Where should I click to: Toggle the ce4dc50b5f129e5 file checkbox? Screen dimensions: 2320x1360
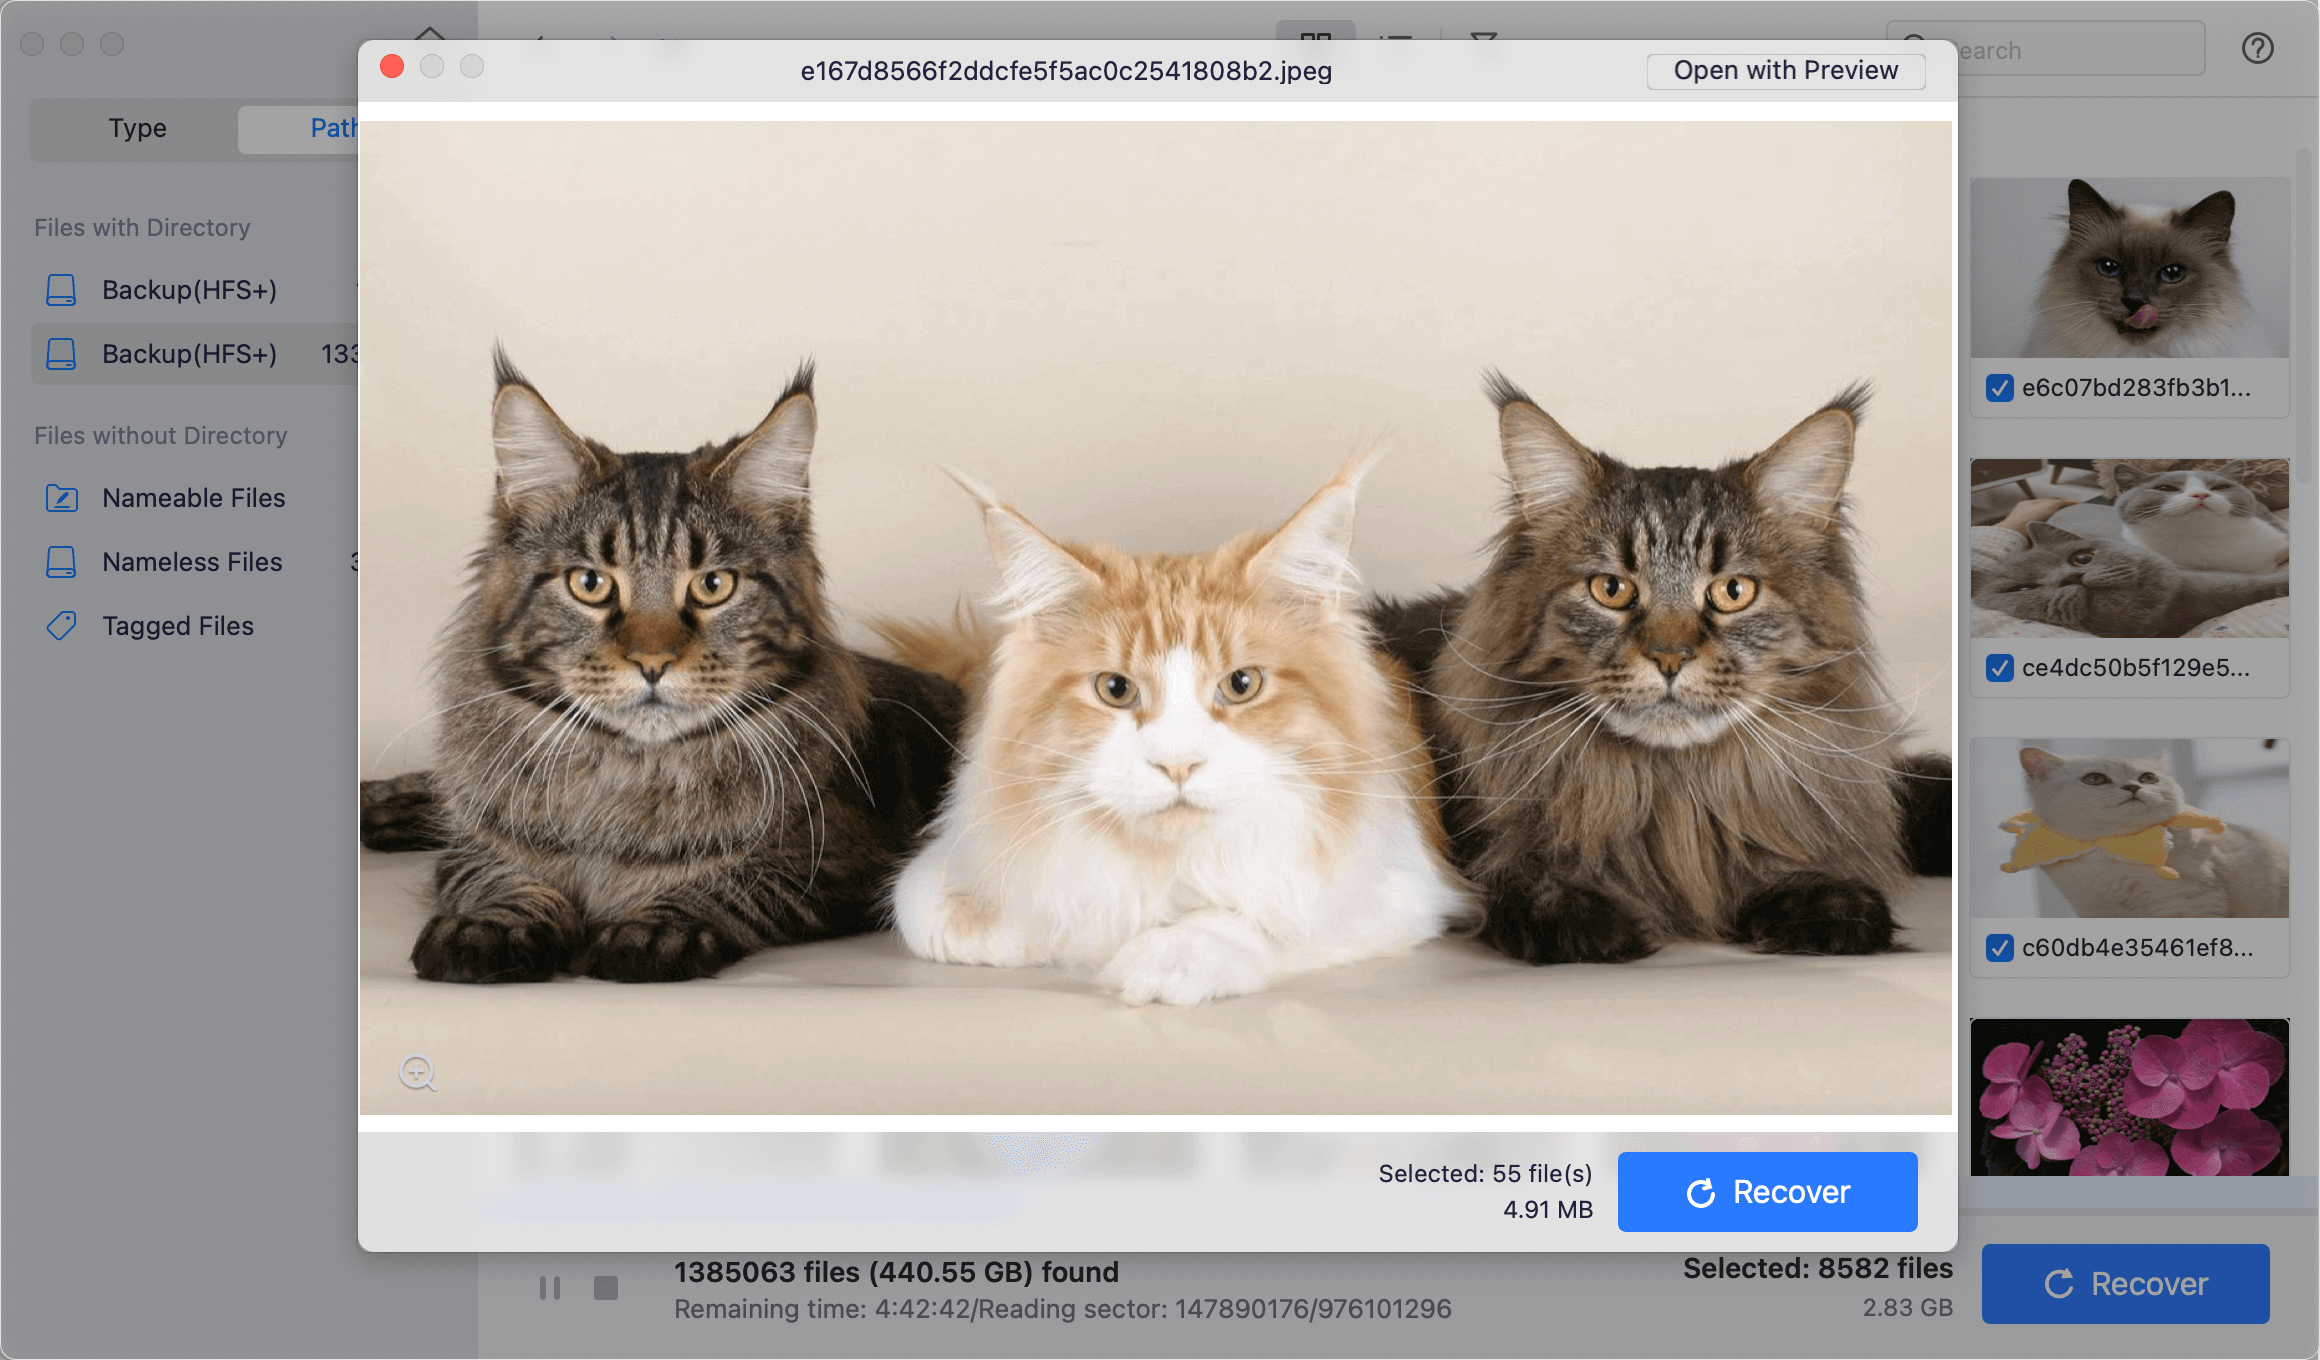[x=1999, y=668]
